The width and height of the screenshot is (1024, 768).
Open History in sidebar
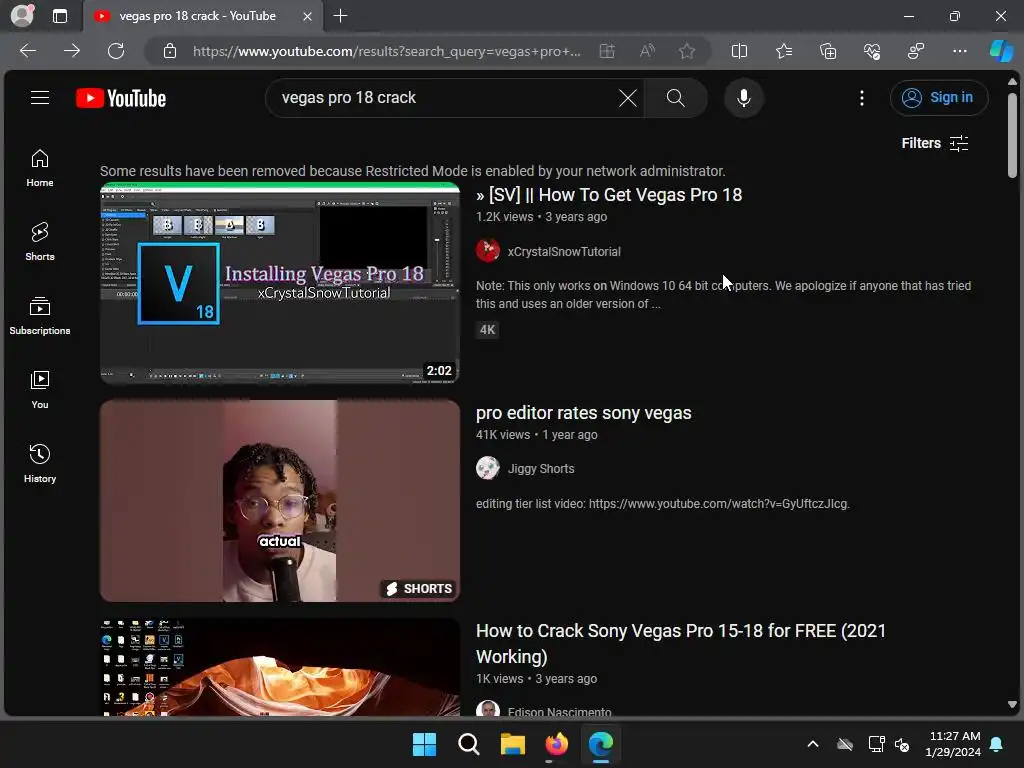point(40,464)
